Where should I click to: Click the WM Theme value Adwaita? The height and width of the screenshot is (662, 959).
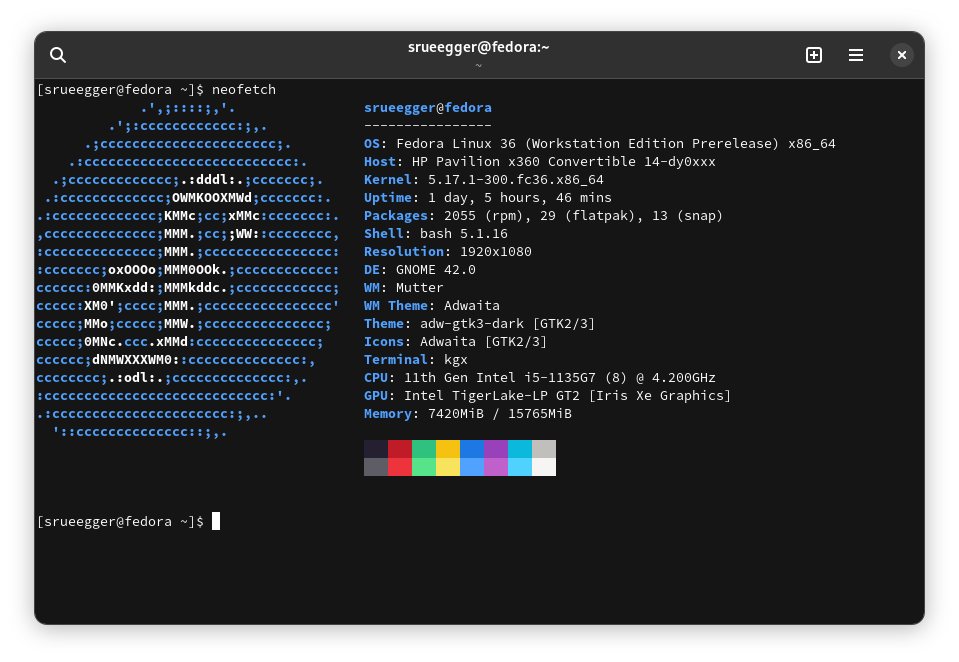click(472, 306)
